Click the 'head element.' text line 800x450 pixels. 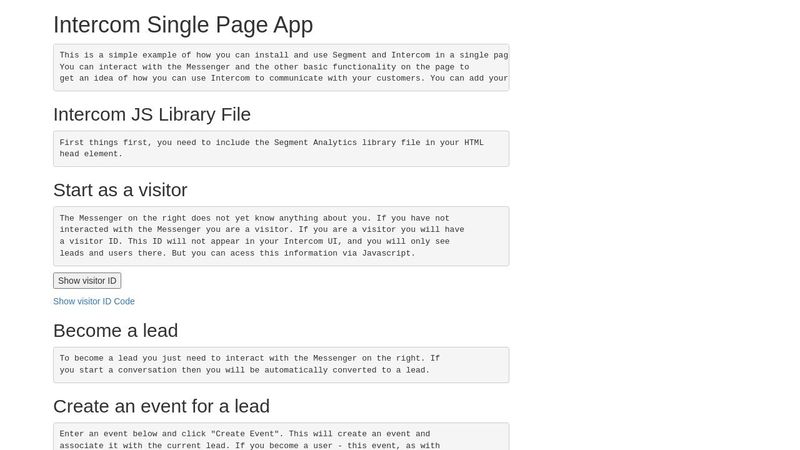(91, 154)
